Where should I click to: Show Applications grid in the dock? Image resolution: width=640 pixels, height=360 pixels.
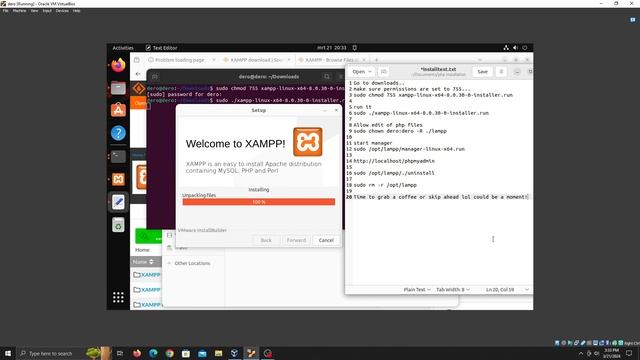(x=118, y=297)
